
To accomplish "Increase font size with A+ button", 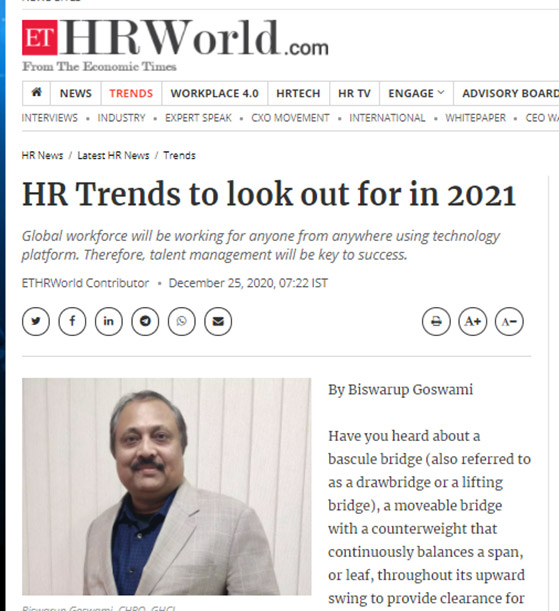I will point(473,321).
